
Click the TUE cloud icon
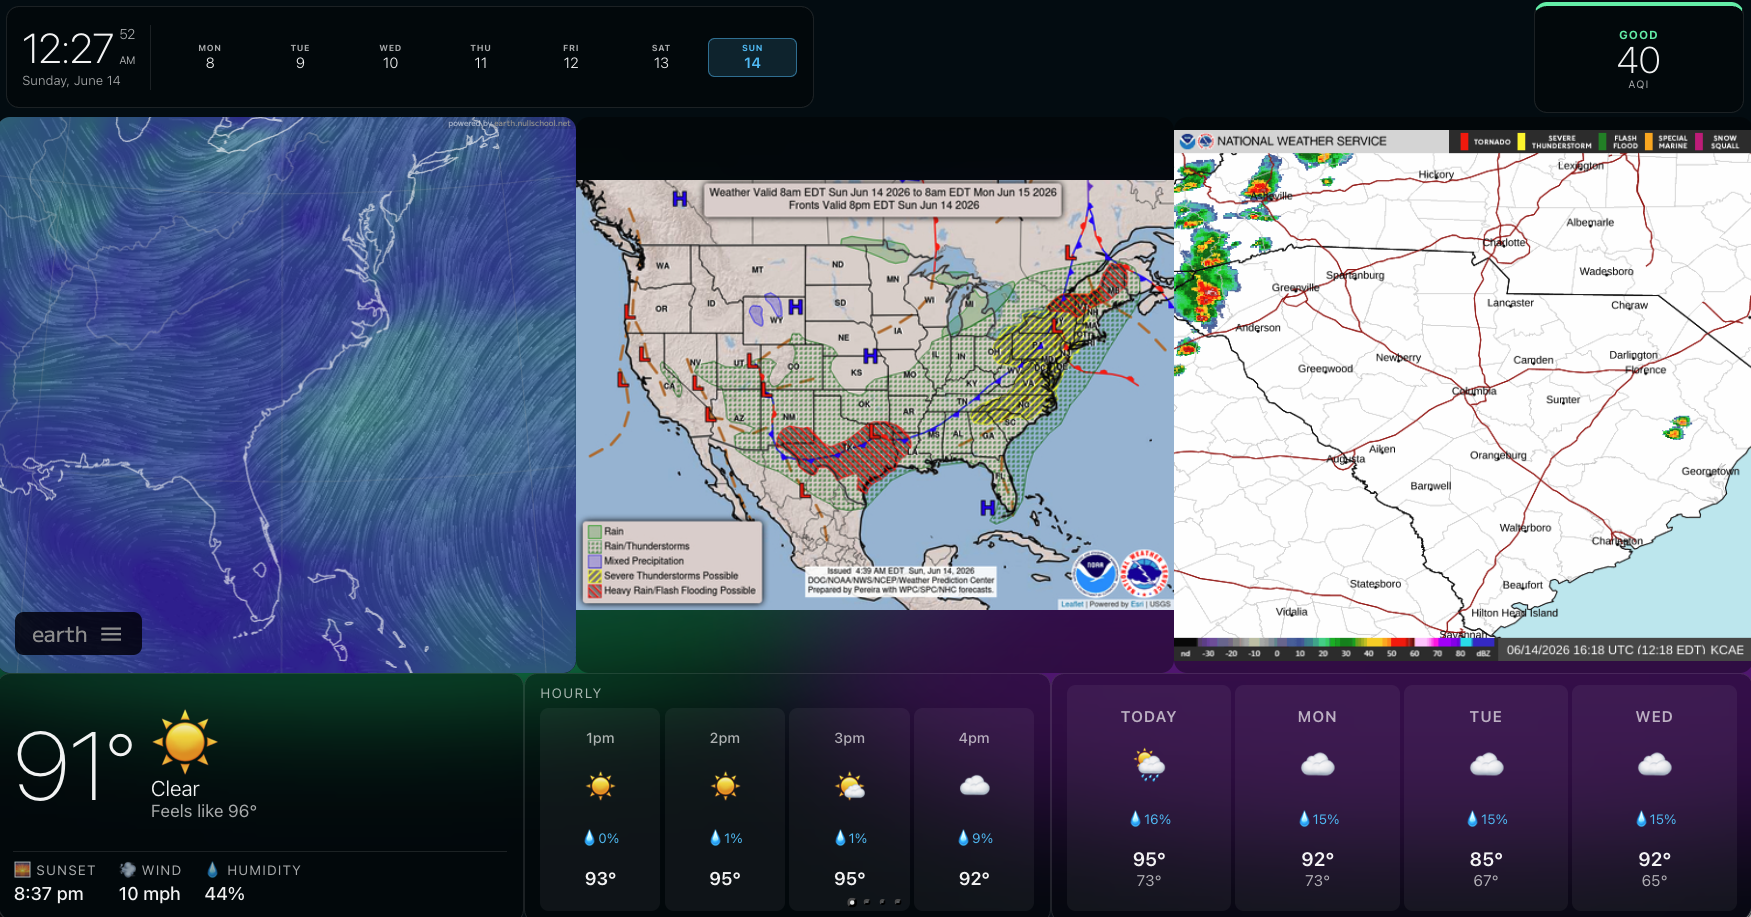[1486, 765]
